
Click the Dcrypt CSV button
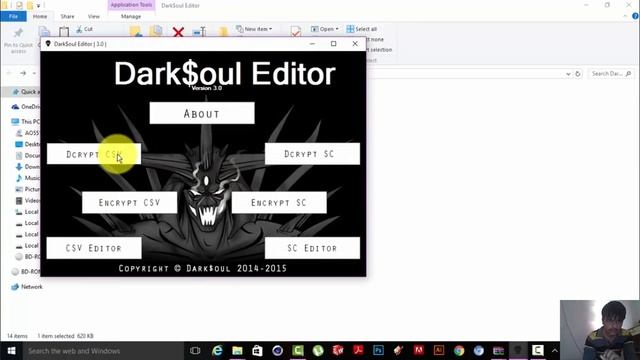94,154
